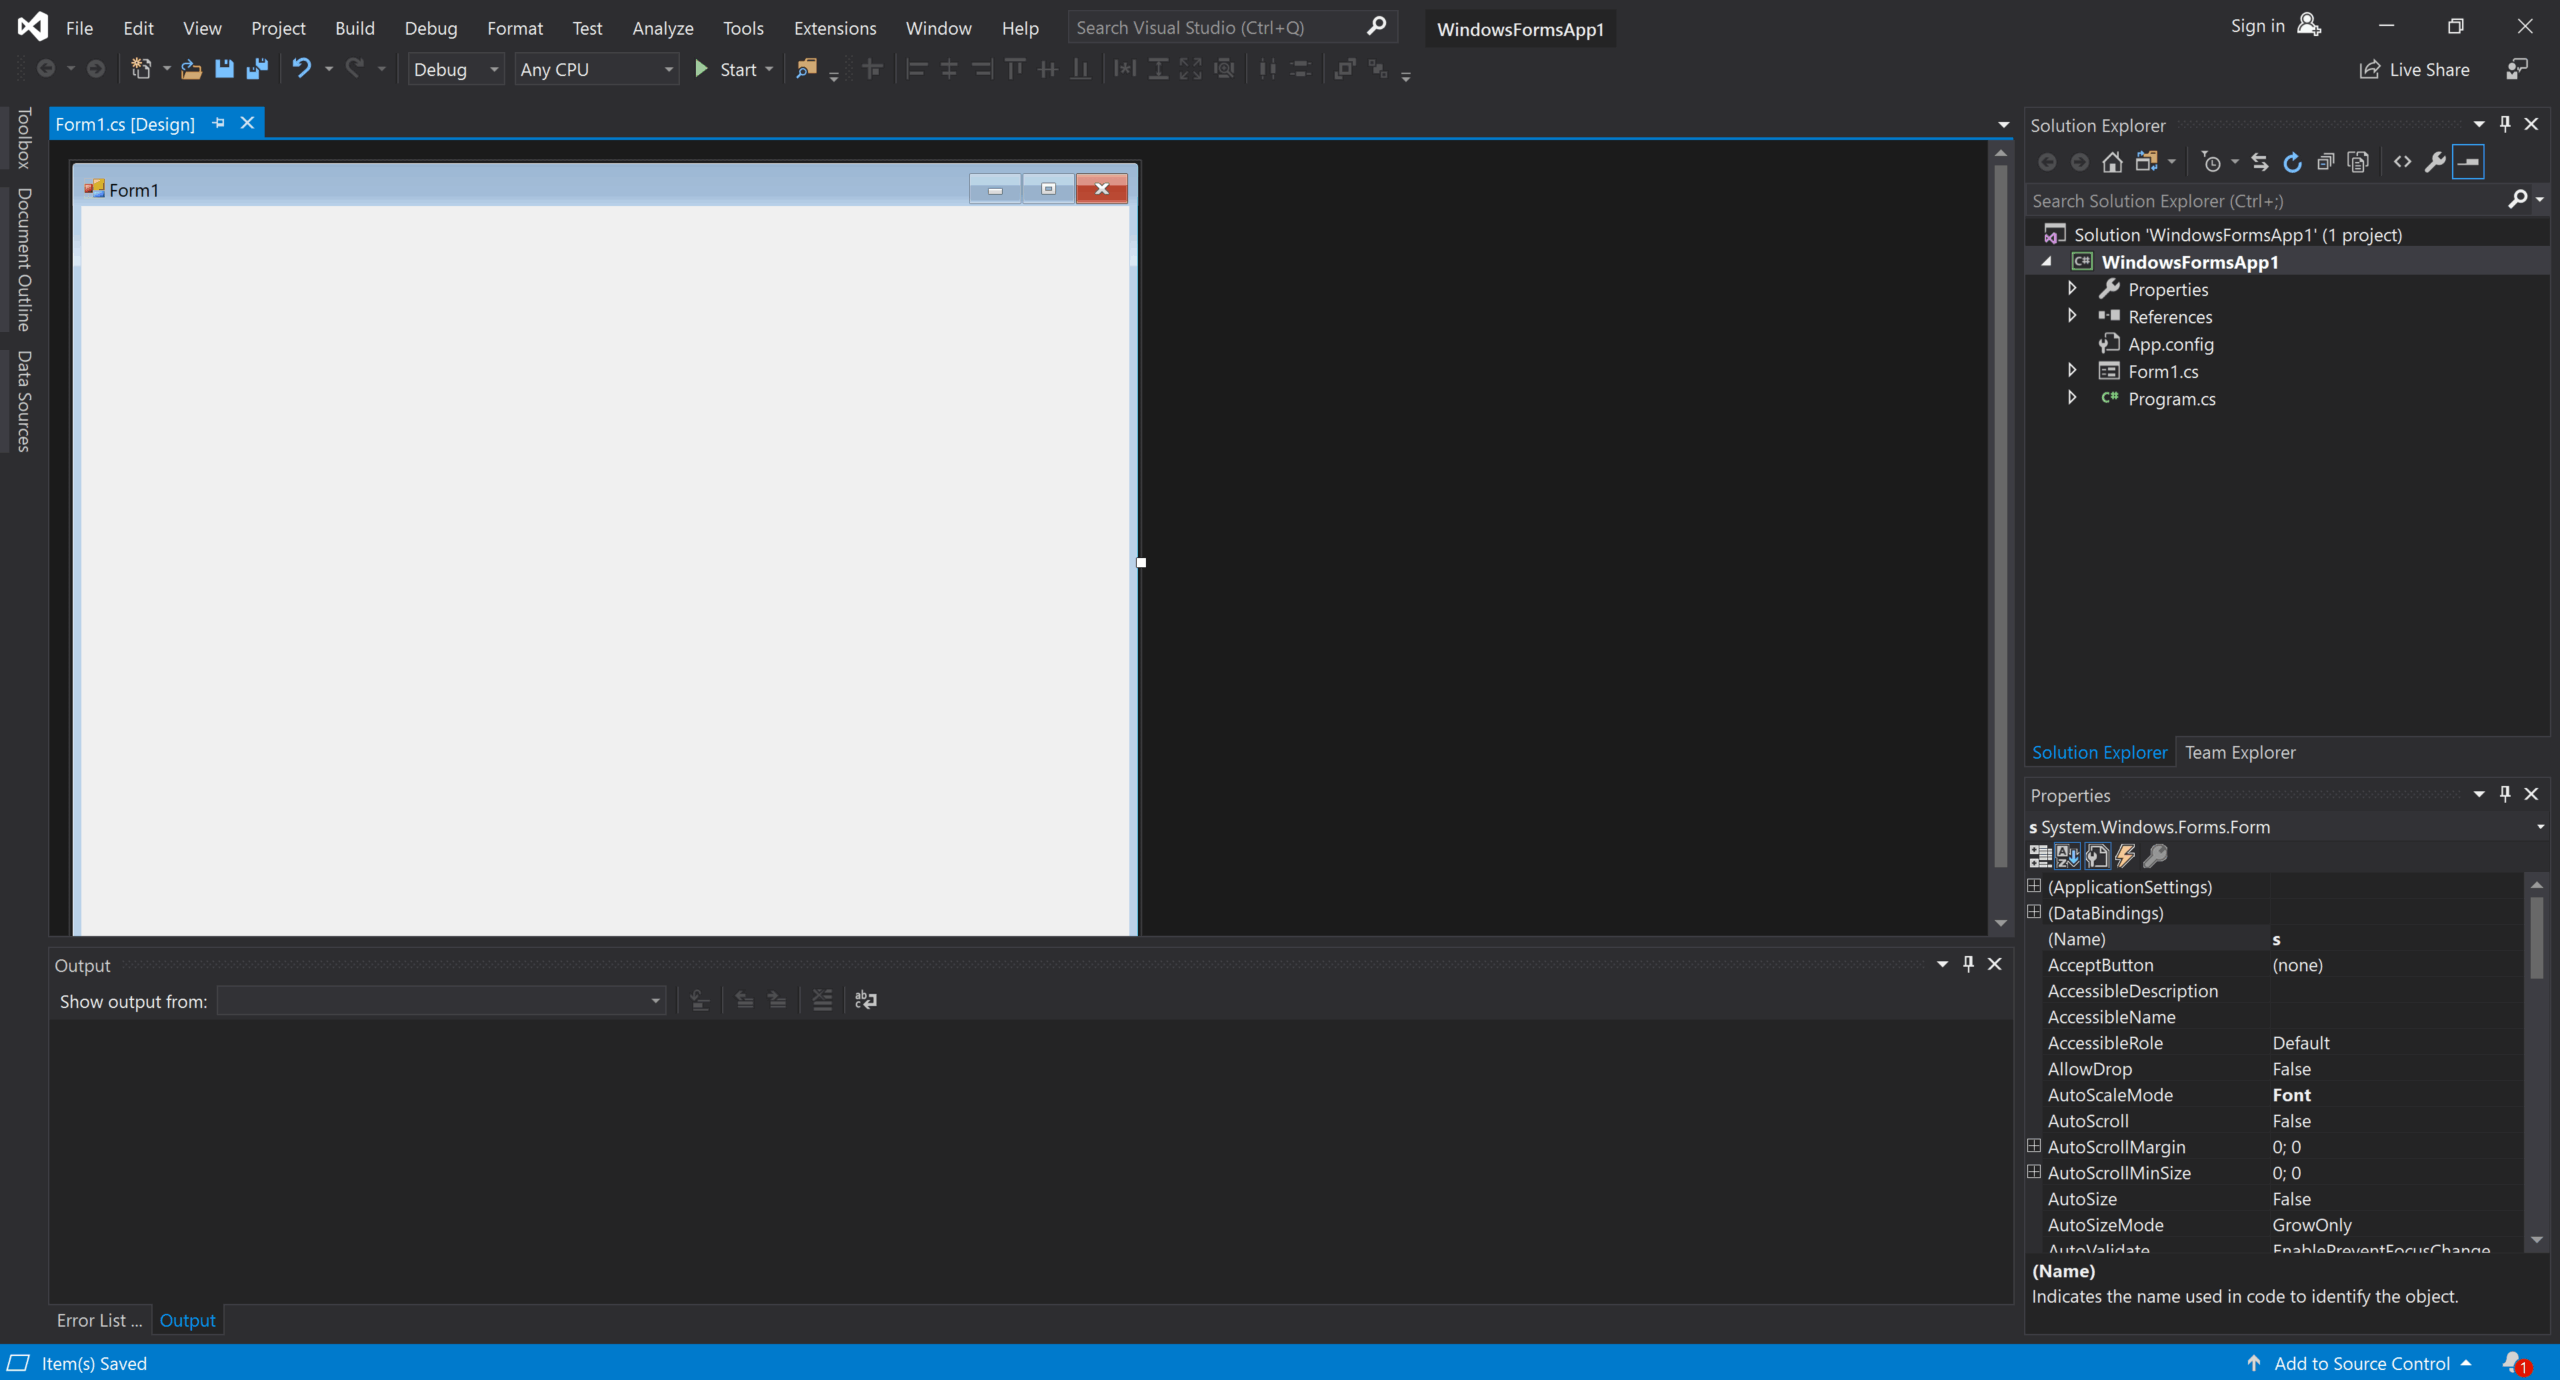The width and height of the screenshot is (2560, 1380).
Task: Select the Save All icon
Action: [x=258, y=68]
